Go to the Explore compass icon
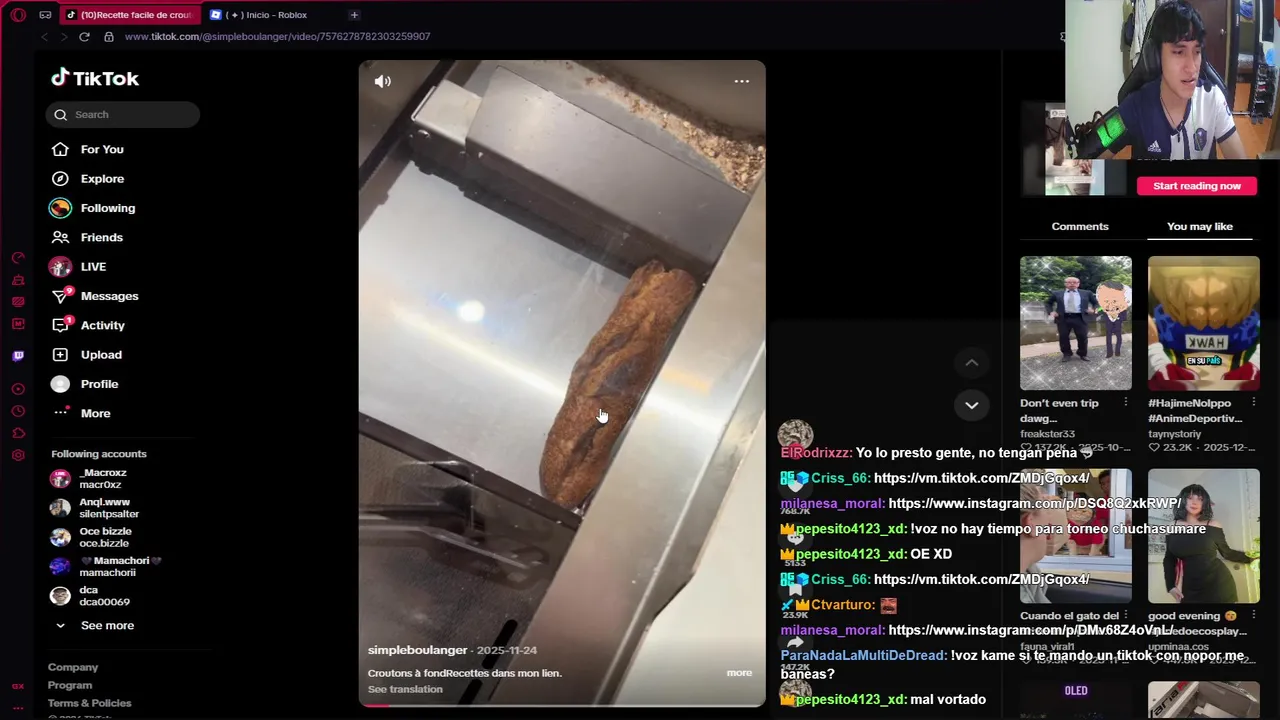This screenshot has width=1280, height=720. 60,179
